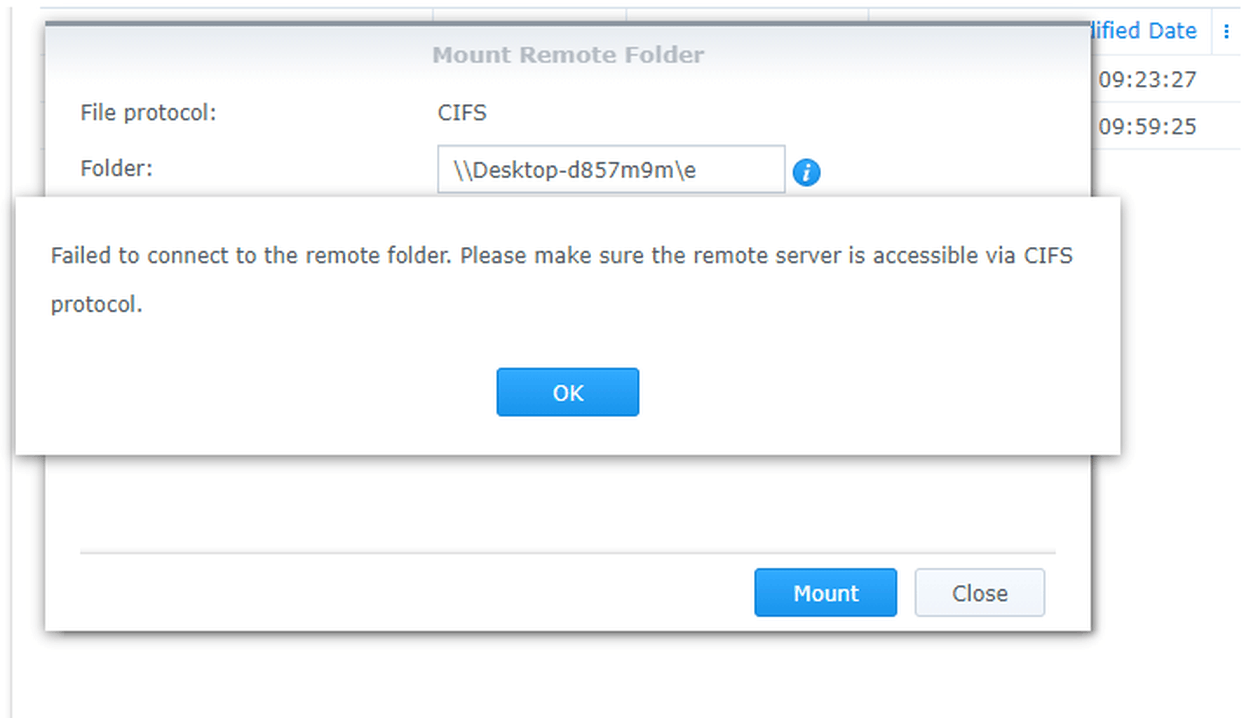Click the blank area of the error dialog beside OK
This screenshot has height=718, width=1251.
850,392
